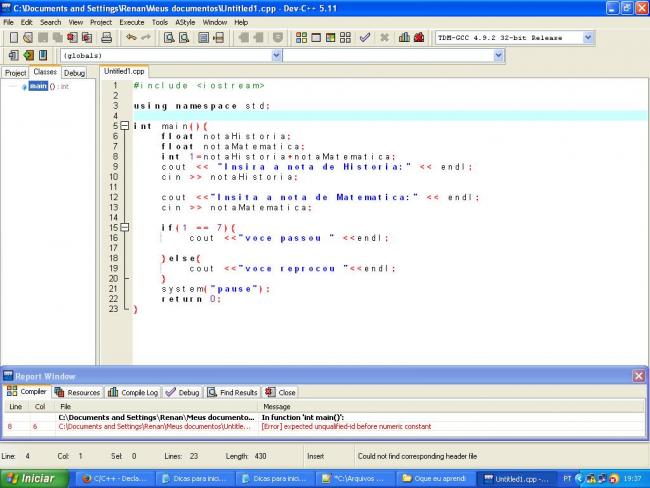Click the checkmark Debug icon
Image resolution: width=650 pixels, height=488 pixels.
pos(365,38)
